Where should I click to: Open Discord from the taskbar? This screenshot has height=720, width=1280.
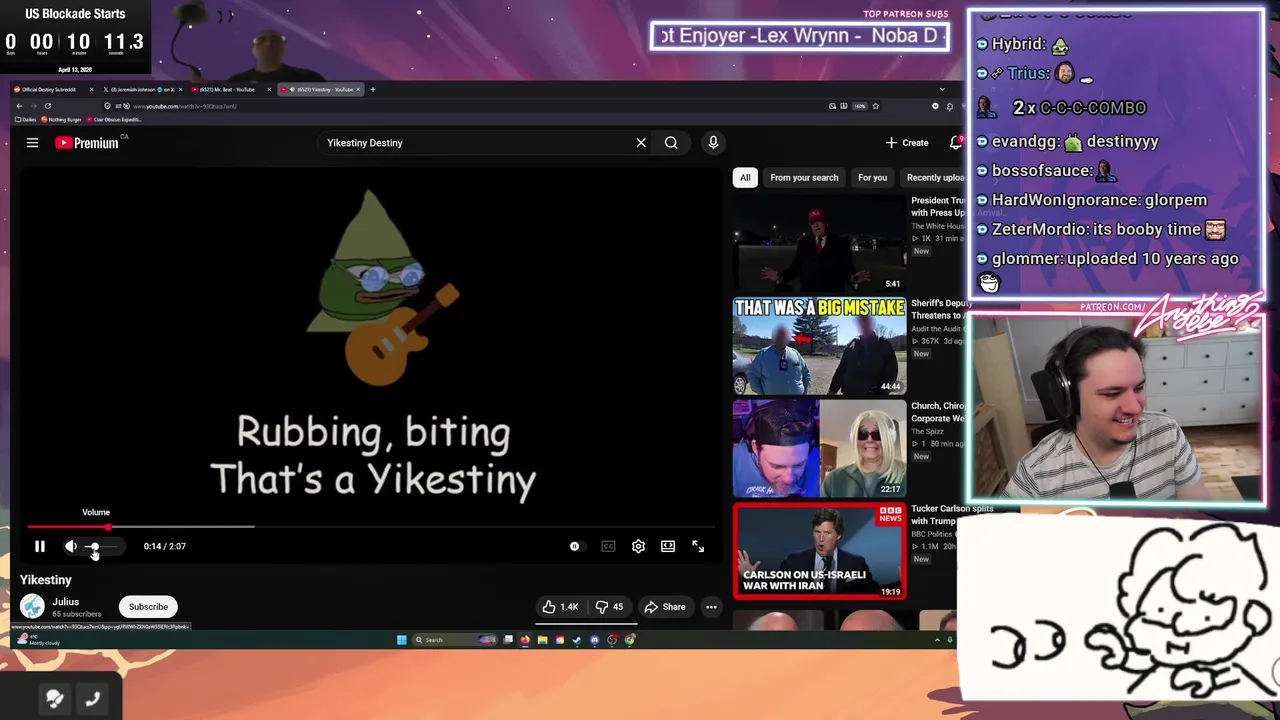click(x=594, y=640)
